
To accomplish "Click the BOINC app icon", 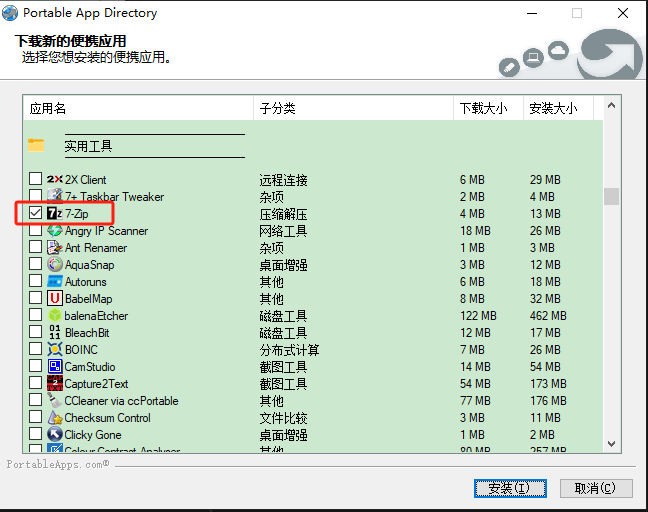I will pos(55,349).
